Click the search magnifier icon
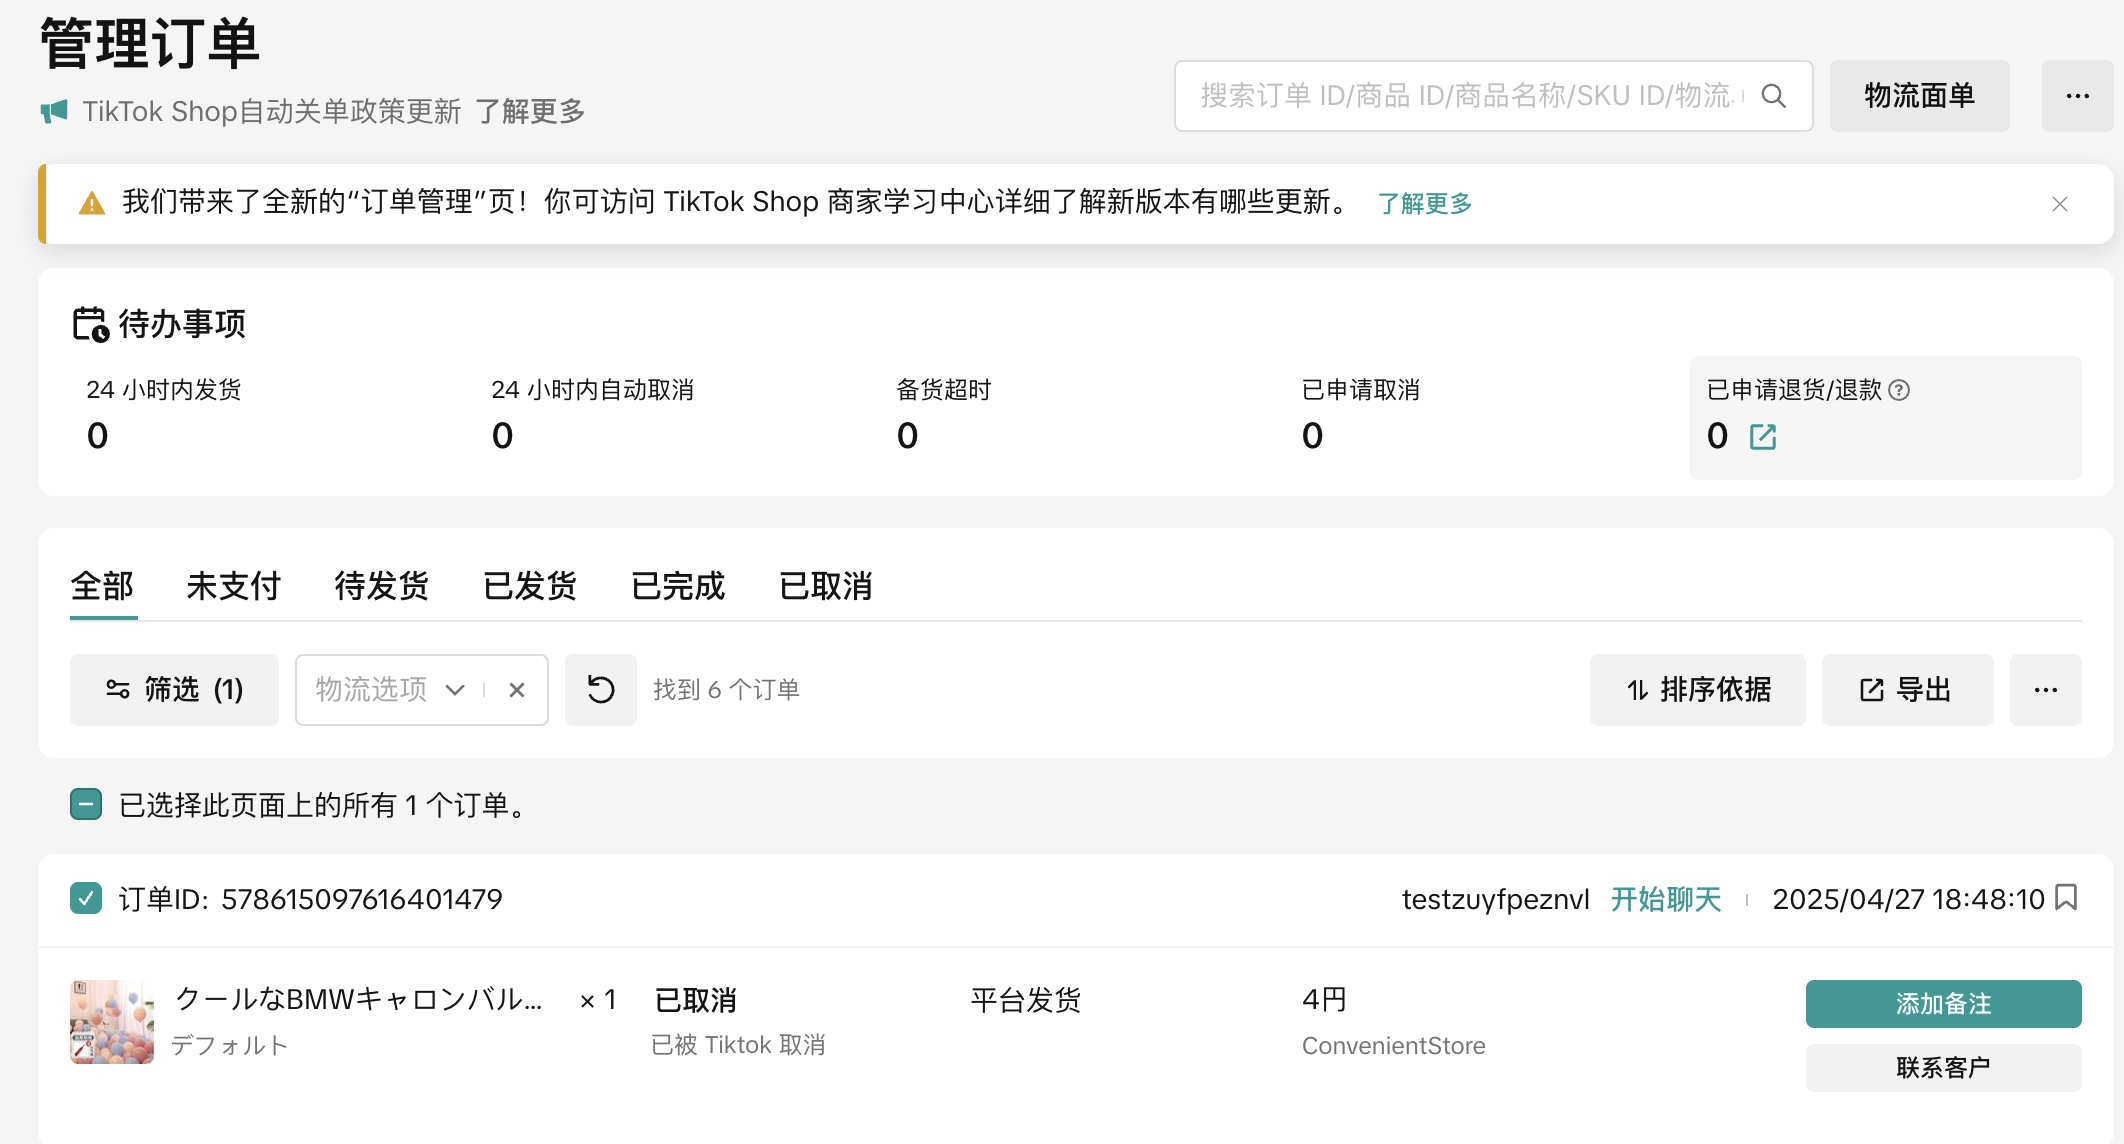Viewport: 2124px width, 1144px height. 1773,96
